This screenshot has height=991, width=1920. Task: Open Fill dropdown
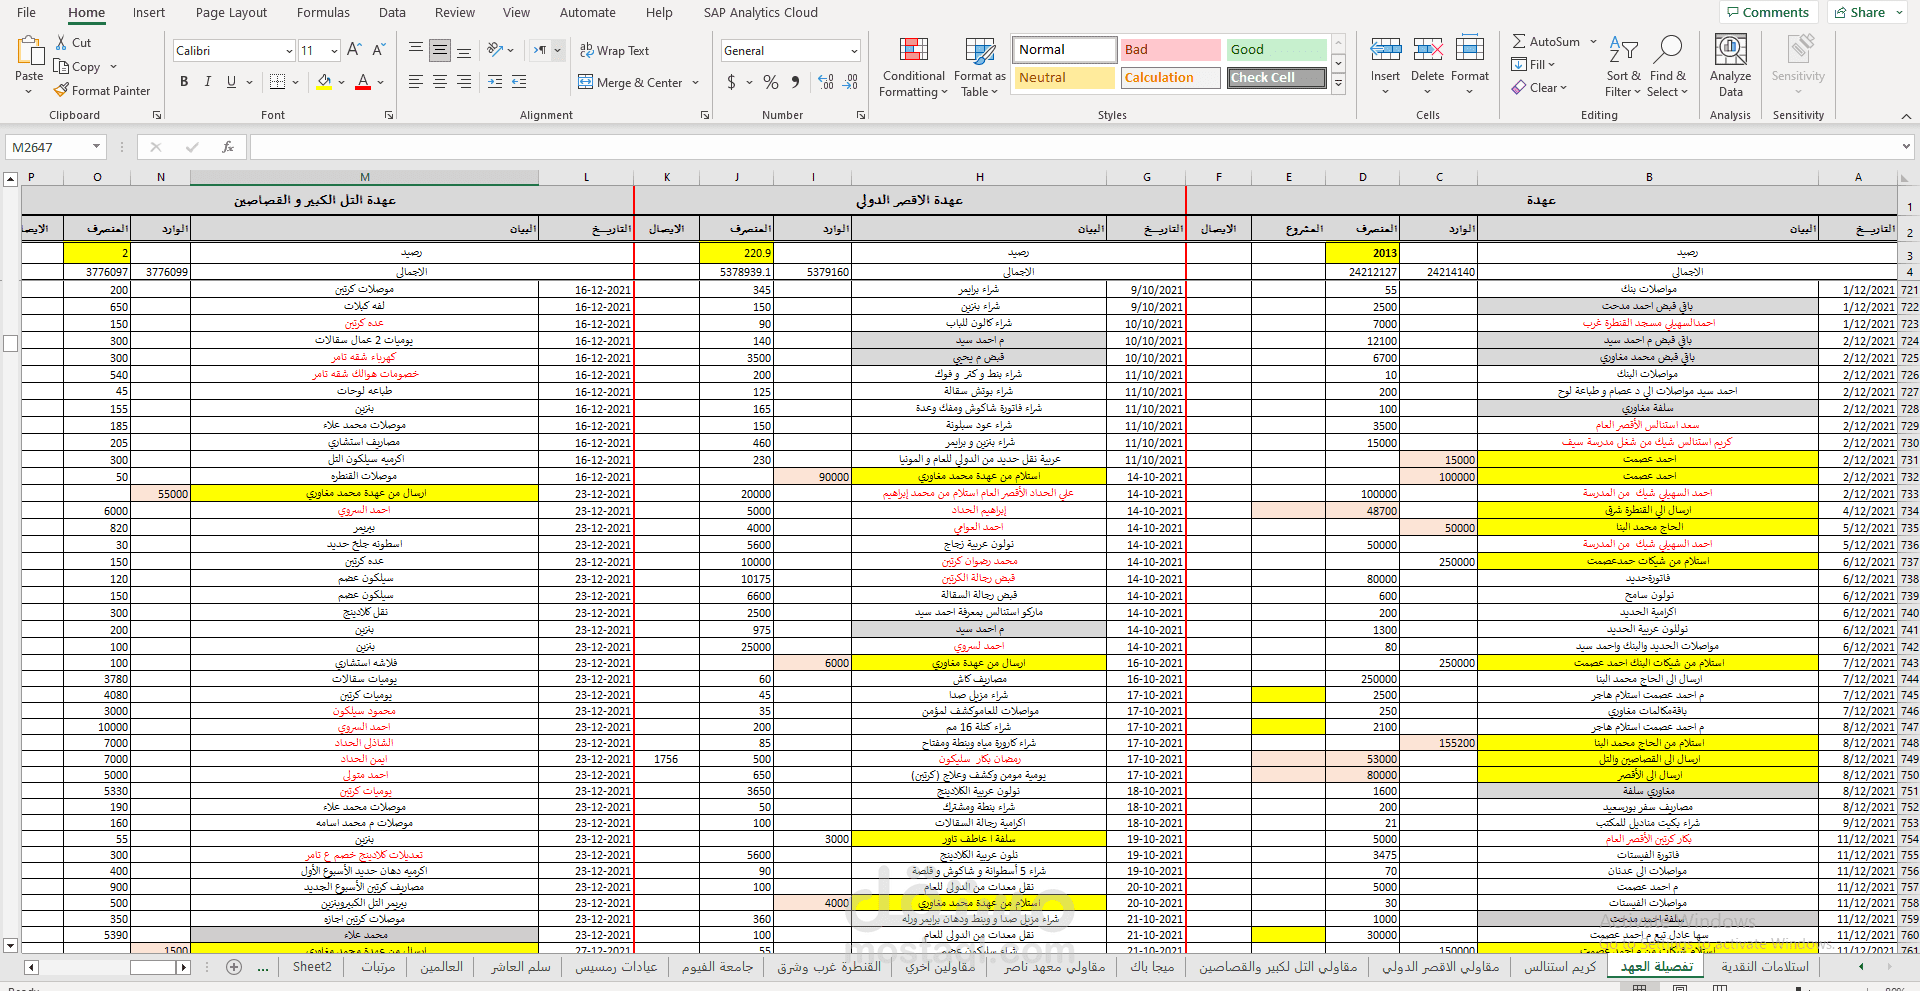coord(1534,65)
